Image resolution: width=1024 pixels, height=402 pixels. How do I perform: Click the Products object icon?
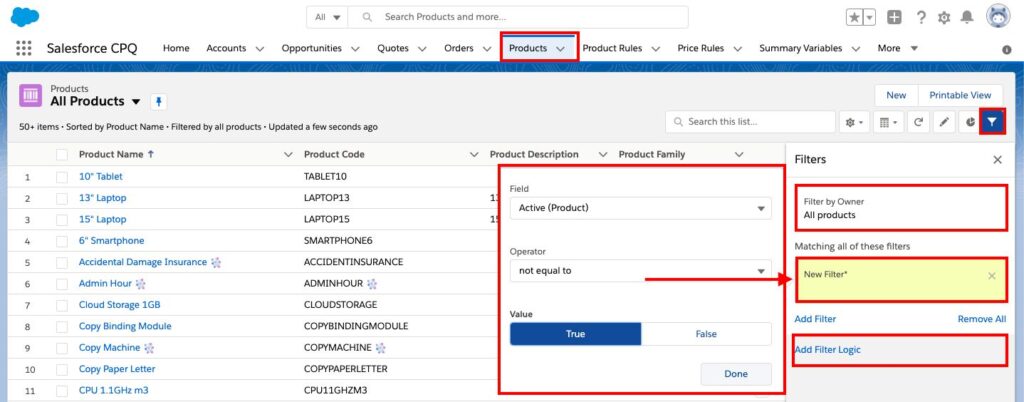coord(31,96)
